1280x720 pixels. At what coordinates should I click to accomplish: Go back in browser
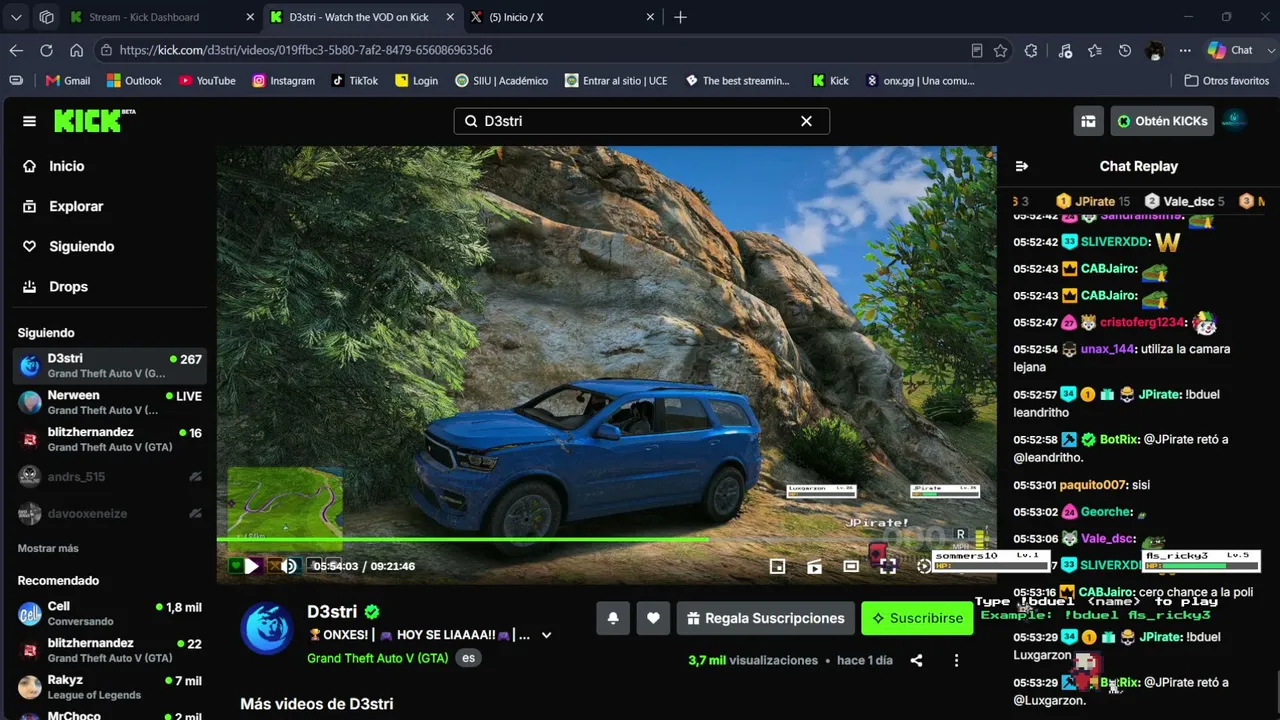coord(16,50)
